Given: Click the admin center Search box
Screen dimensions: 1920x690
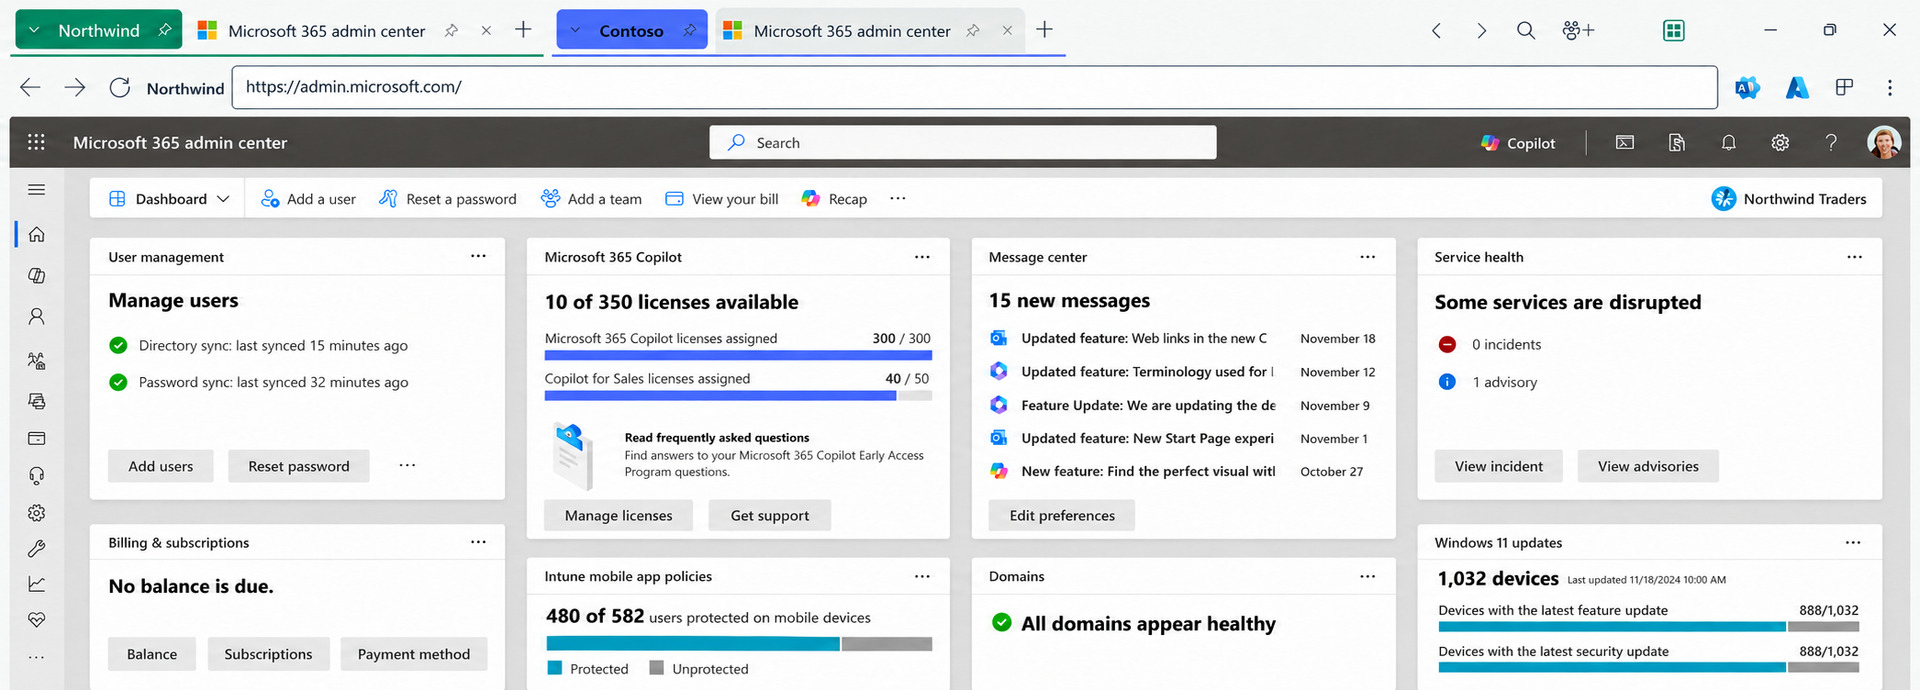Looking at the screenshot, I should click(x=963, y=142).
